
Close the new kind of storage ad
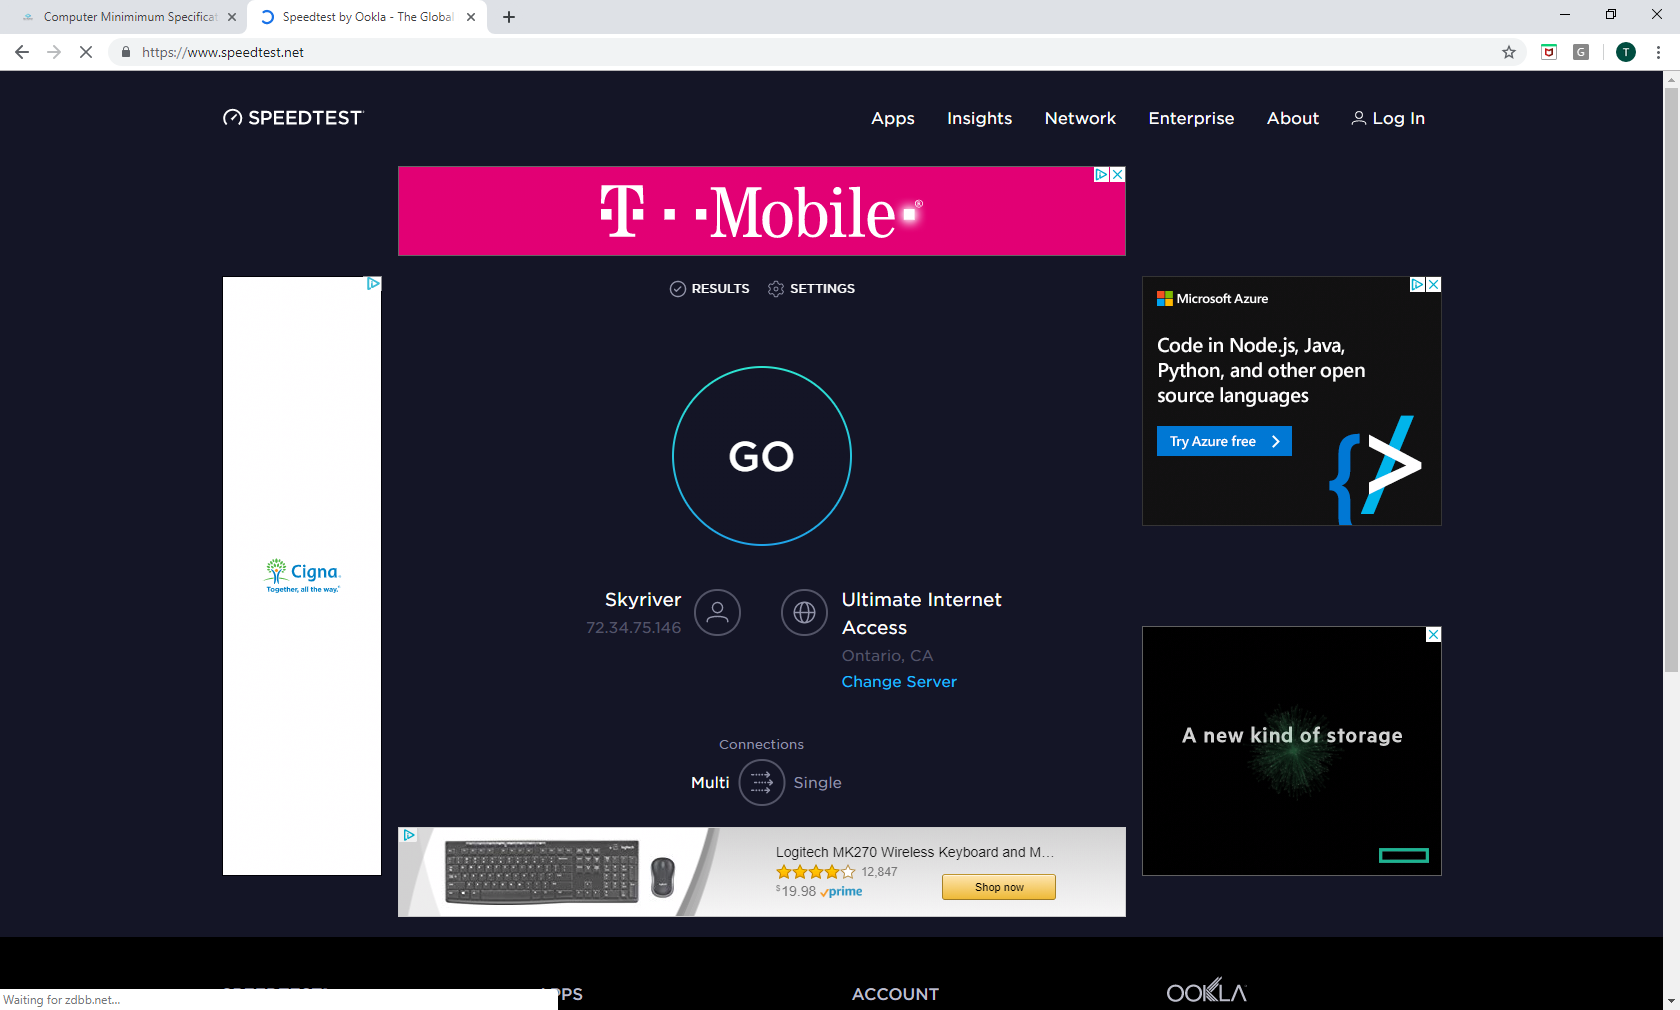point(1434,635)
